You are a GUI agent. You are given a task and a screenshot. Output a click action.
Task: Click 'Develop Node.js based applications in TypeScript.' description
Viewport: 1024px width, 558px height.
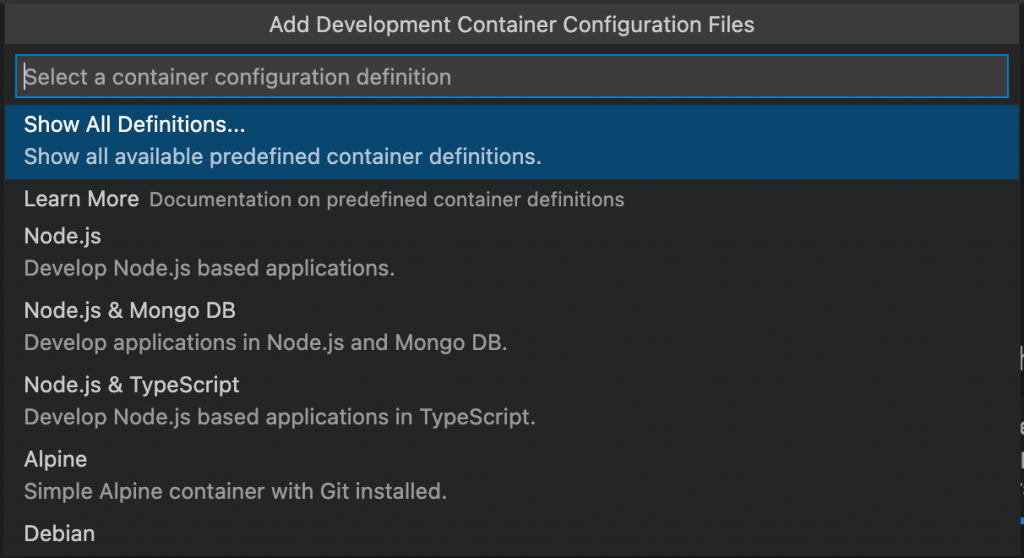point(280,417)
